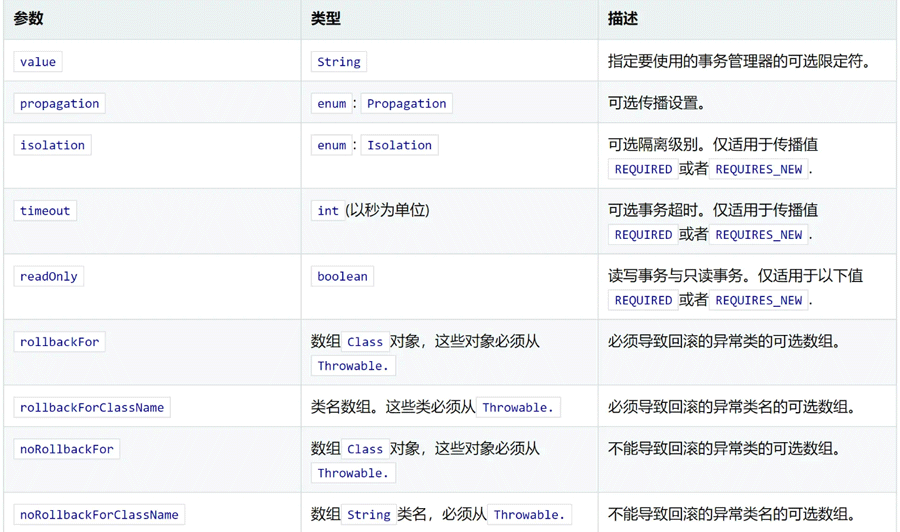
Task: Click the noRollbackFor parameter code label
Action: click(x=67, y=450)
